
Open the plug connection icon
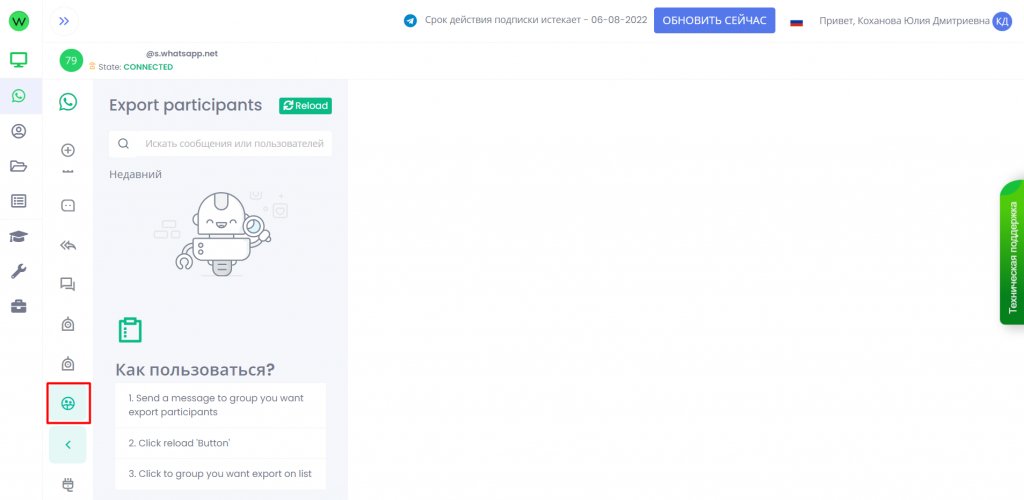pos(68,484)
